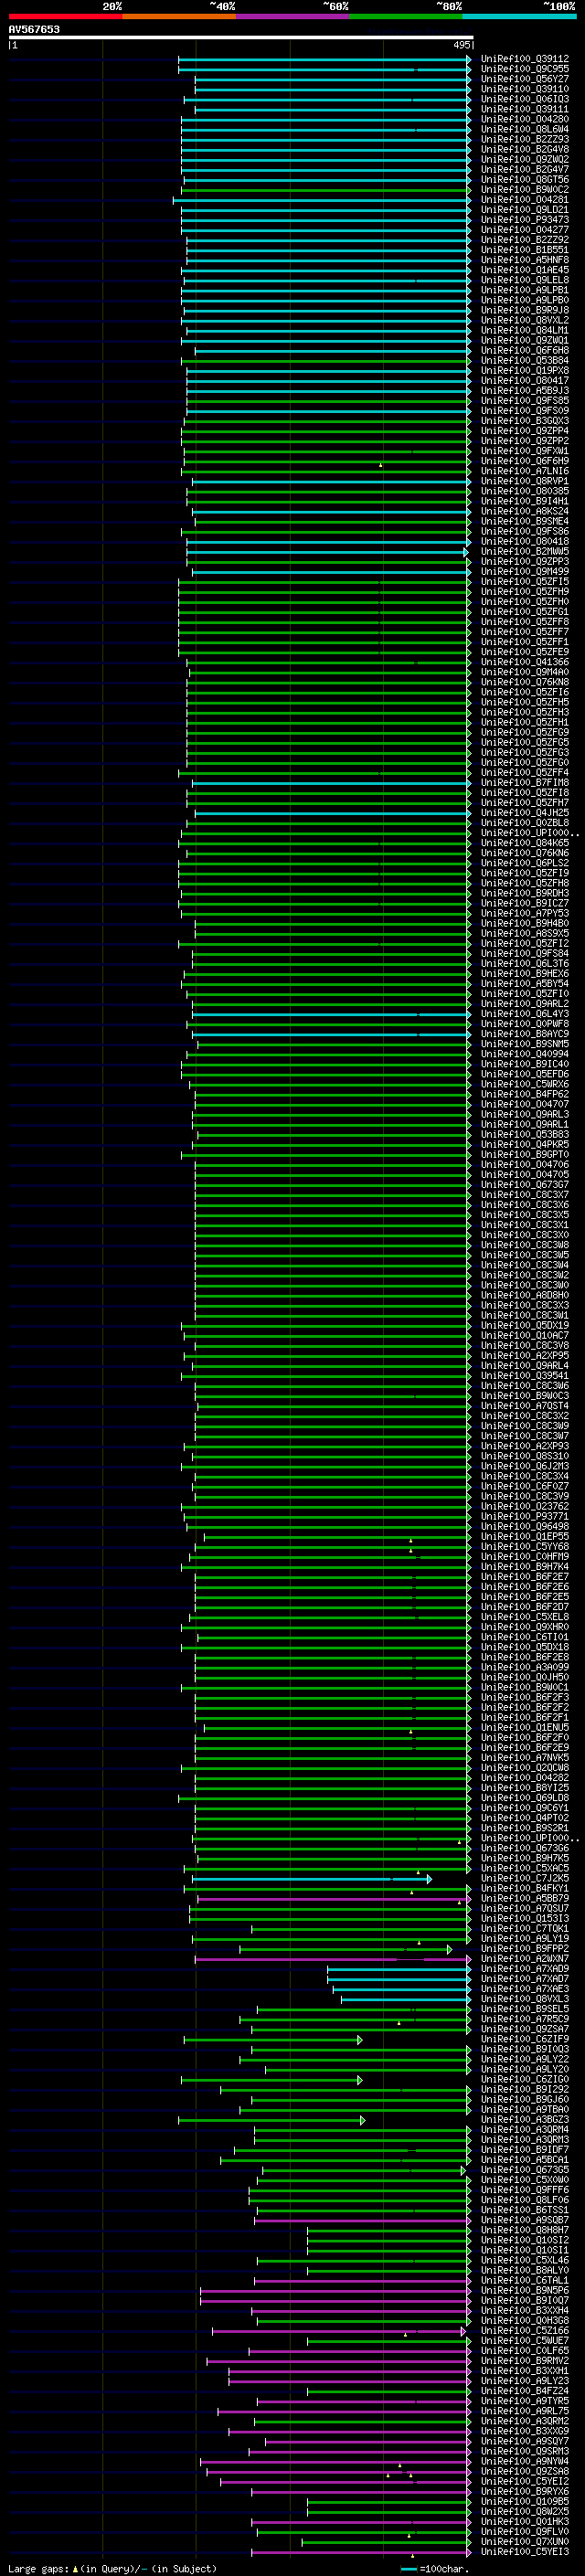Click the green alignment bar for Q7XUN0
The image size is (585, 2576).
tap(386, 2543)
